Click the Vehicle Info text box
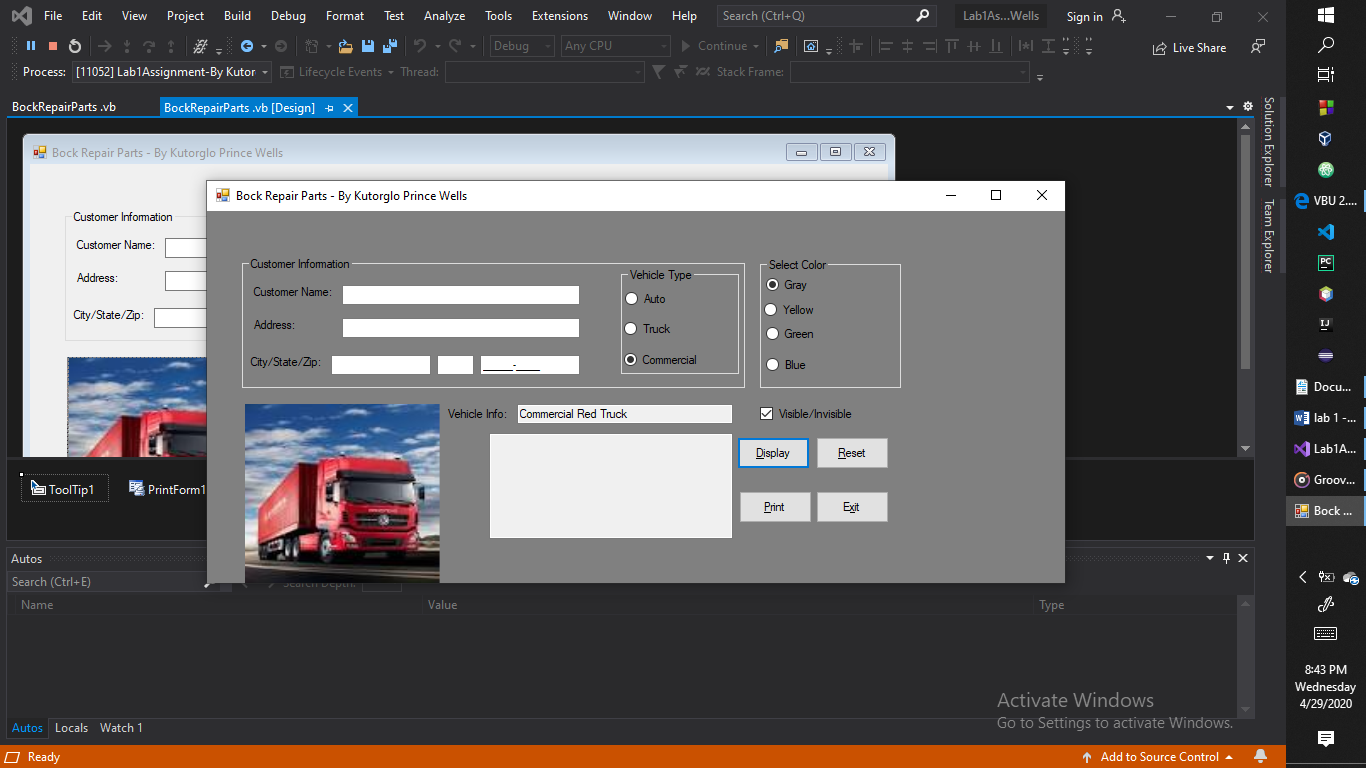 coord(625,414)
